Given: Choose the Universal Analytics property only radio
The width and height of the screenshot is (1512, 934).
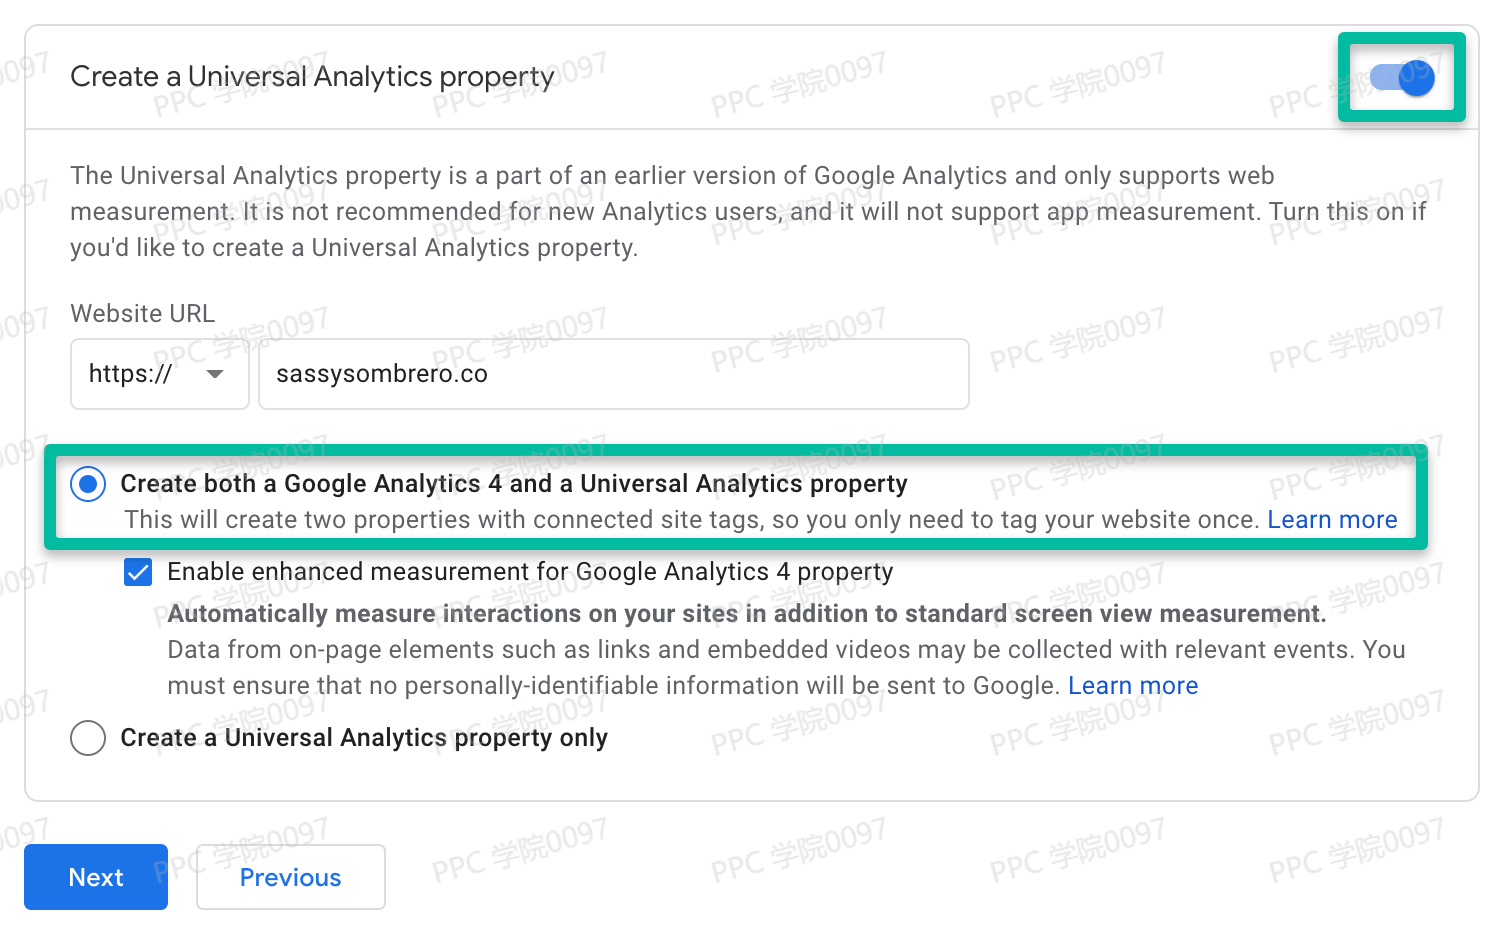Looking at the screenshot, I should point(88,738).
